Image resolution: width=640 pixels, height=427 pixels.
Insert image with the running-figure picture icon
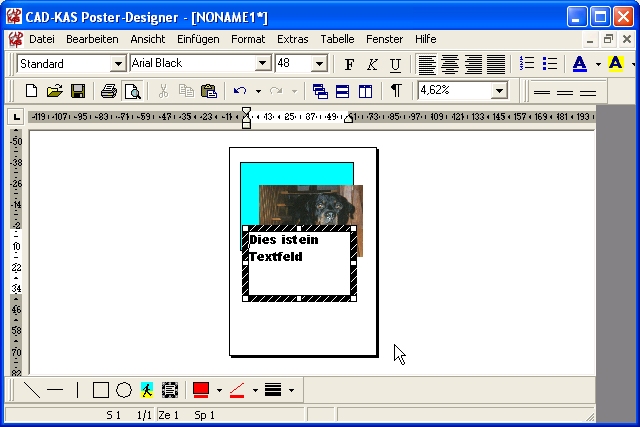[x=147, y=390]
